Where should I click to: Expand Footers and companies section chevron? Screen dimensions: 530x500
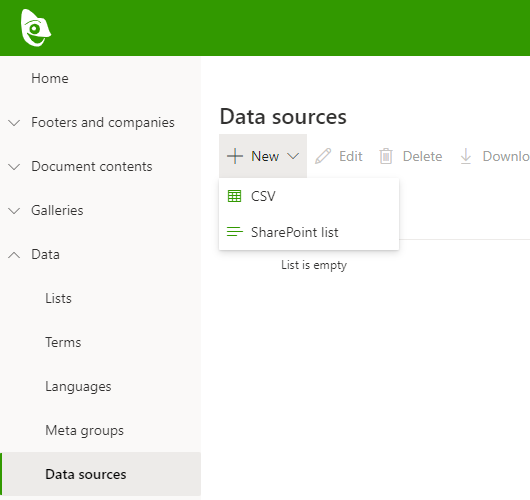pyautogui.click(x=14, y=122)
